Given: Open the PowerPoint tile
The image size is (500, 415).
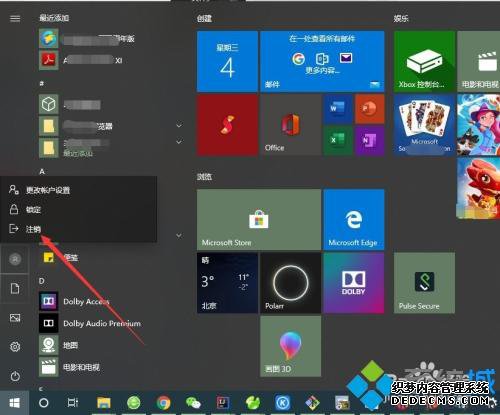Looking at the screenshot, I should tap(370, 109).
